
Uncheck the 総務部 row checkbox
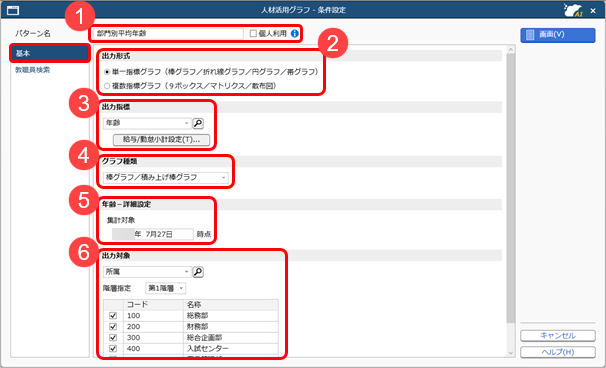pyautogui.click(x=113, y=316)
